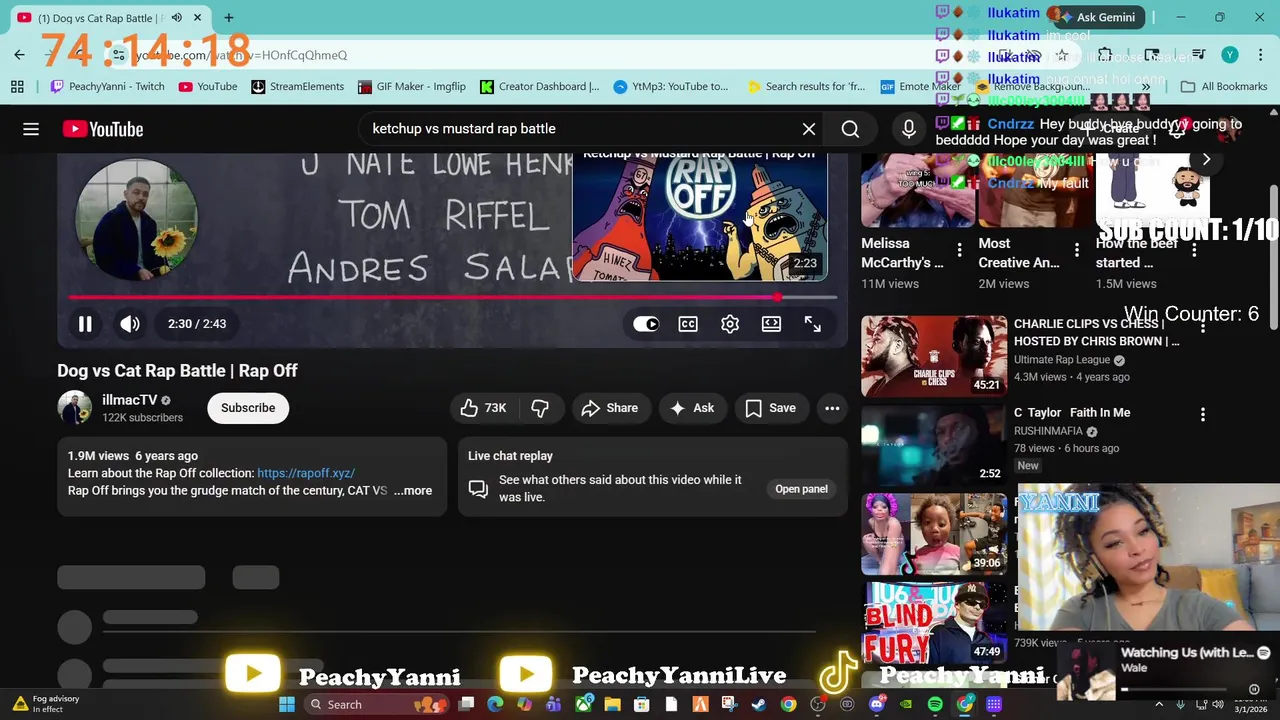Show hidden system tray icons
The image size is (1280, 720).
point(1159,705)
